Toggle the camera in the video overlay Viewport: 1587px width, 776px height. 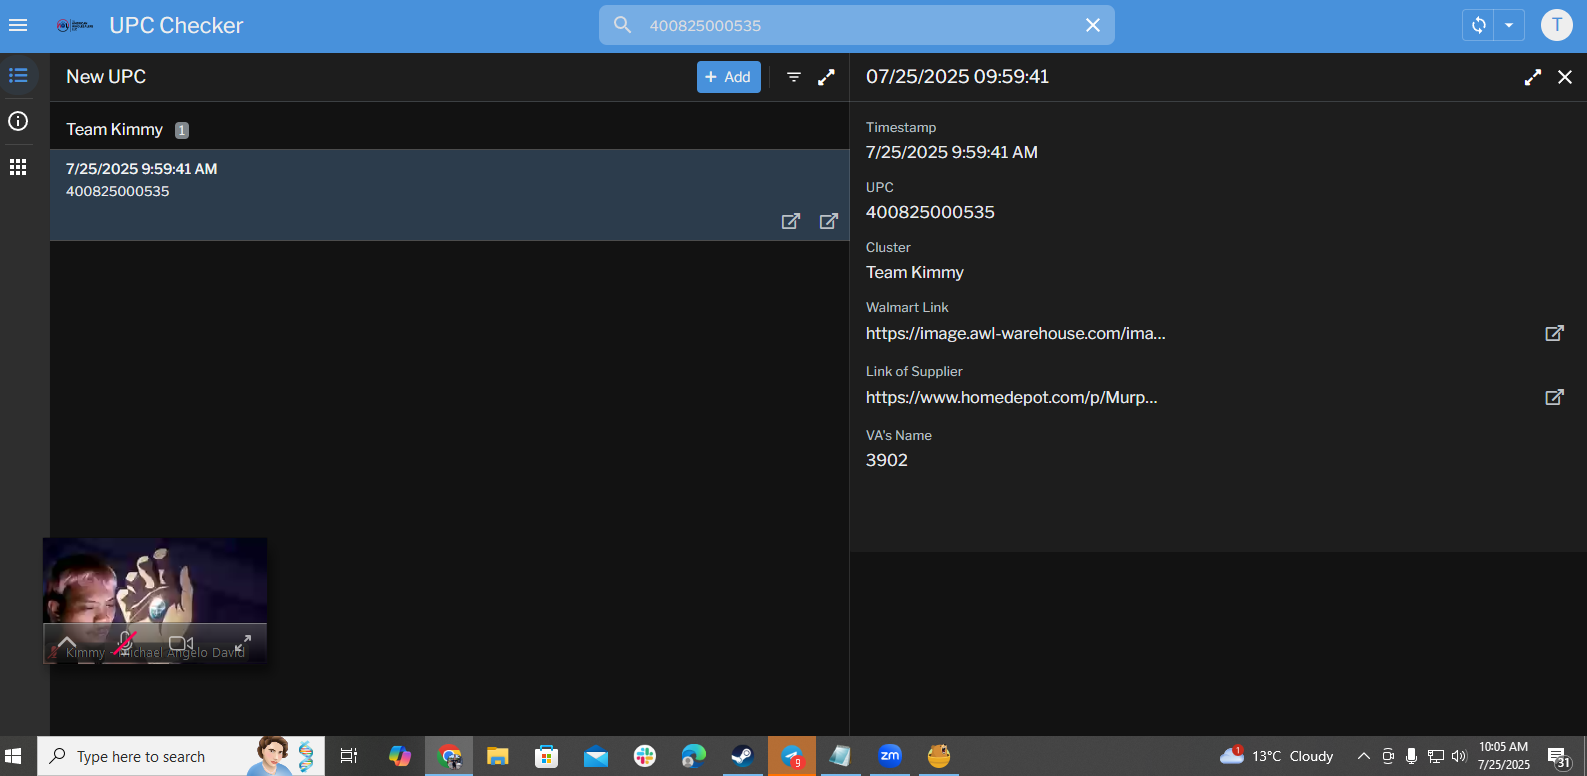click(x=181, y=643)
